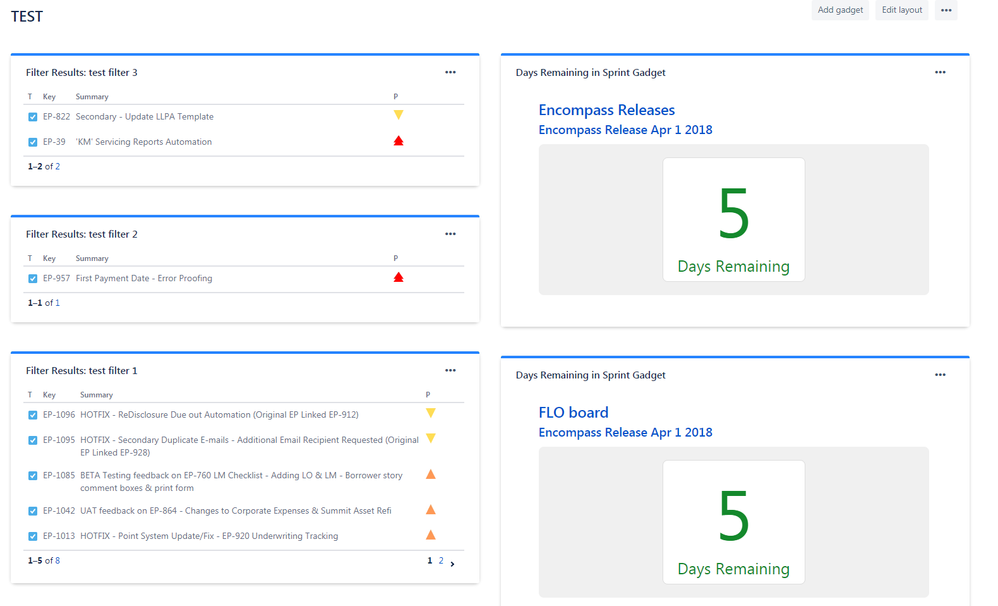Screen dimensions: 998x606
Task: Open HOTFIX Secondary Duplicate E-mails summary
Action: [x=250, y=446]
